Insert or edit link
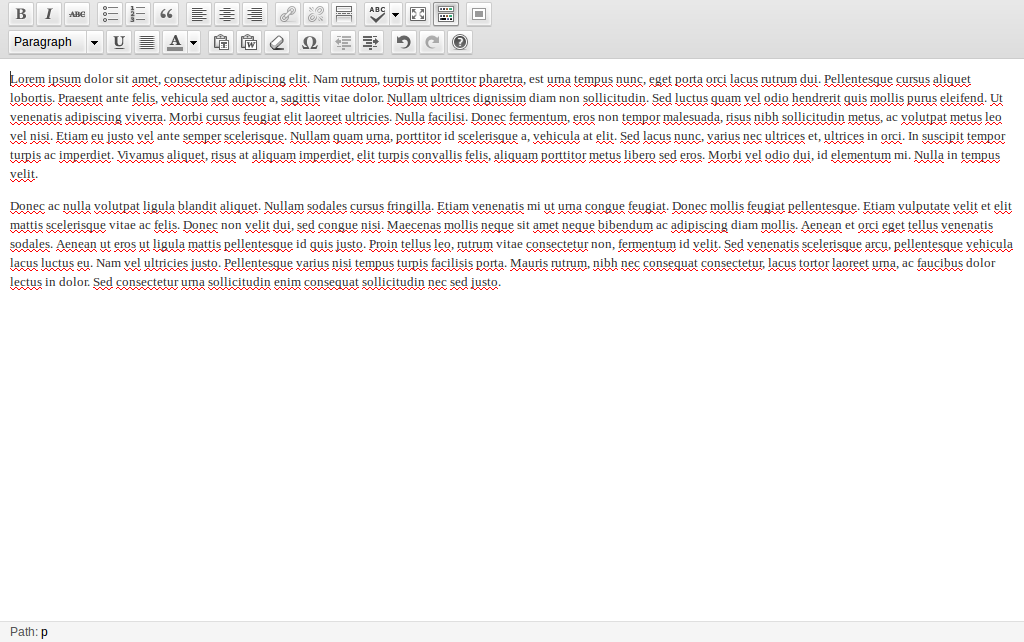This screenshot has width=1024, height=642. (x=288, y=14)
